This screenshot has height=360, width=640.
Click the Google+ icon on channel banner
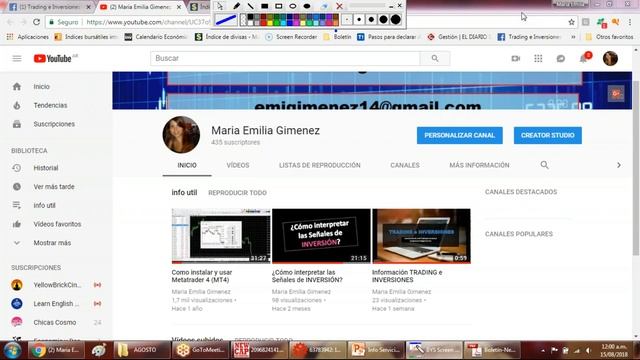tap(616, 93)
